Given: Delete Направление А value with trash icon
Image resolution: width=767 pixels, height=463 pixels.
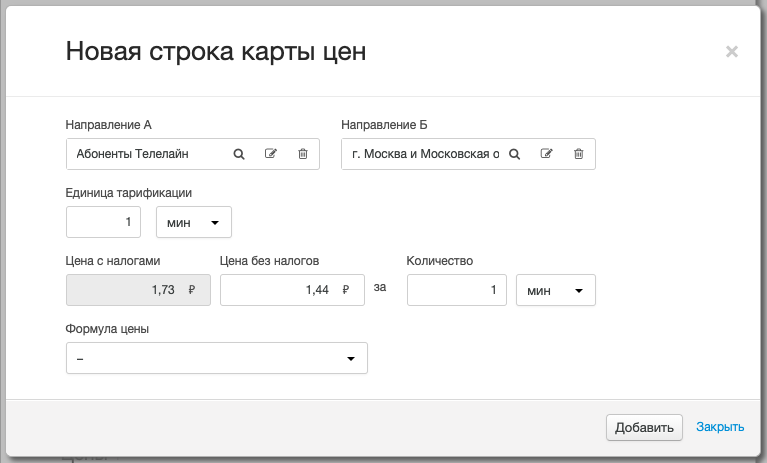Looking at the screenshot, I should click(x=303, y=154).
